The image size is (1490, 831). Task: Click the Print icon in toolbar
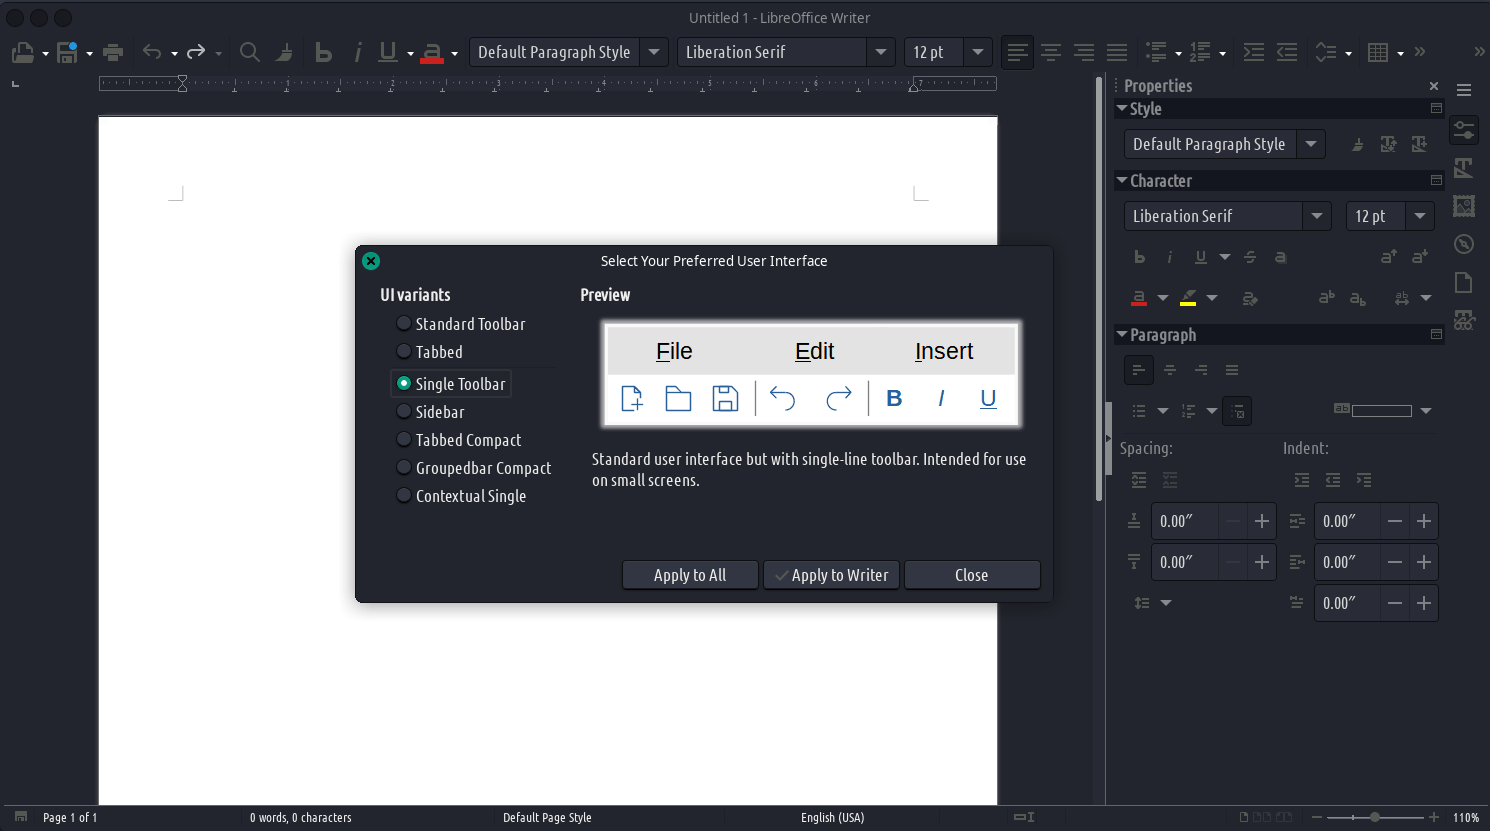click(113, 52)
